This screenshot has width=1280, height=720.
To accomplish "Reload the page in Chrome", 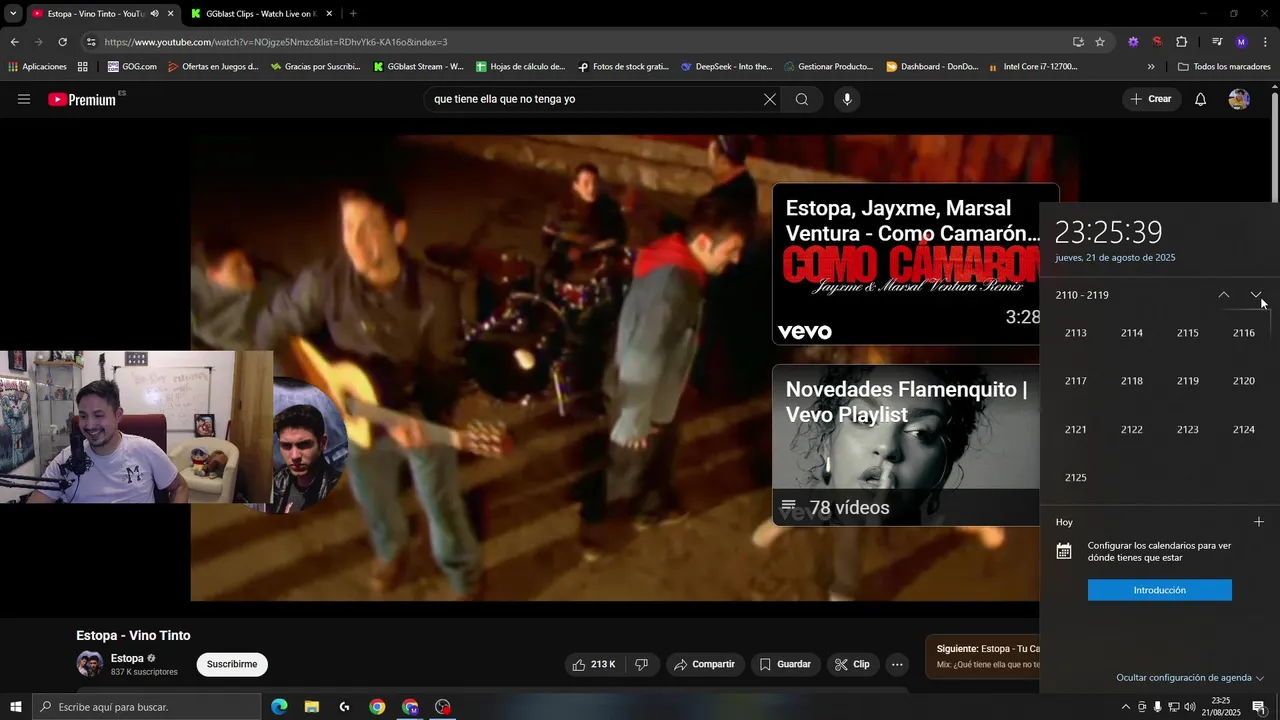I will click(x=62, y=42).
